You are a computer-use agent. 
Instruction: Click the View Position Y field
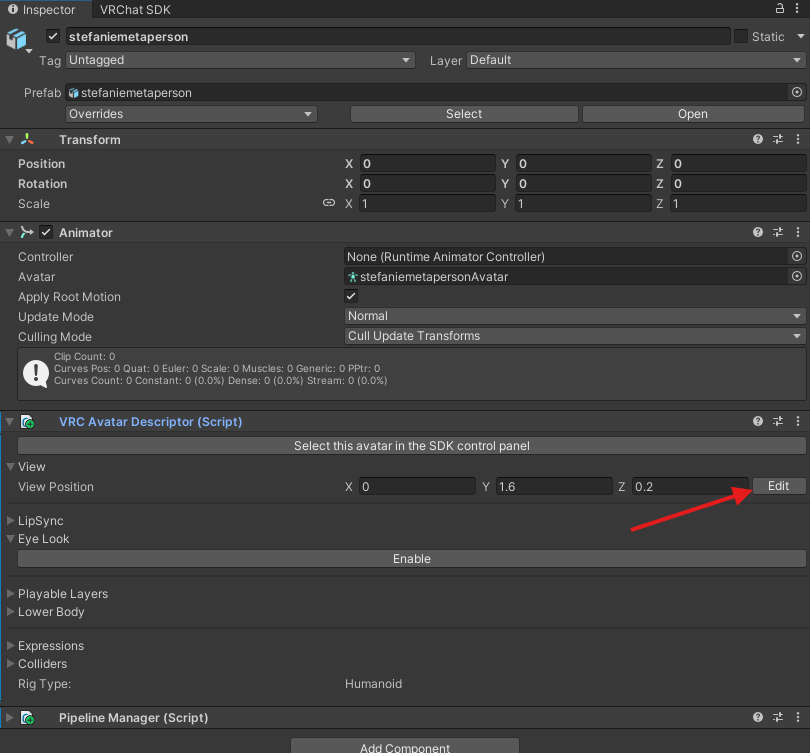[x=554, y=487]
